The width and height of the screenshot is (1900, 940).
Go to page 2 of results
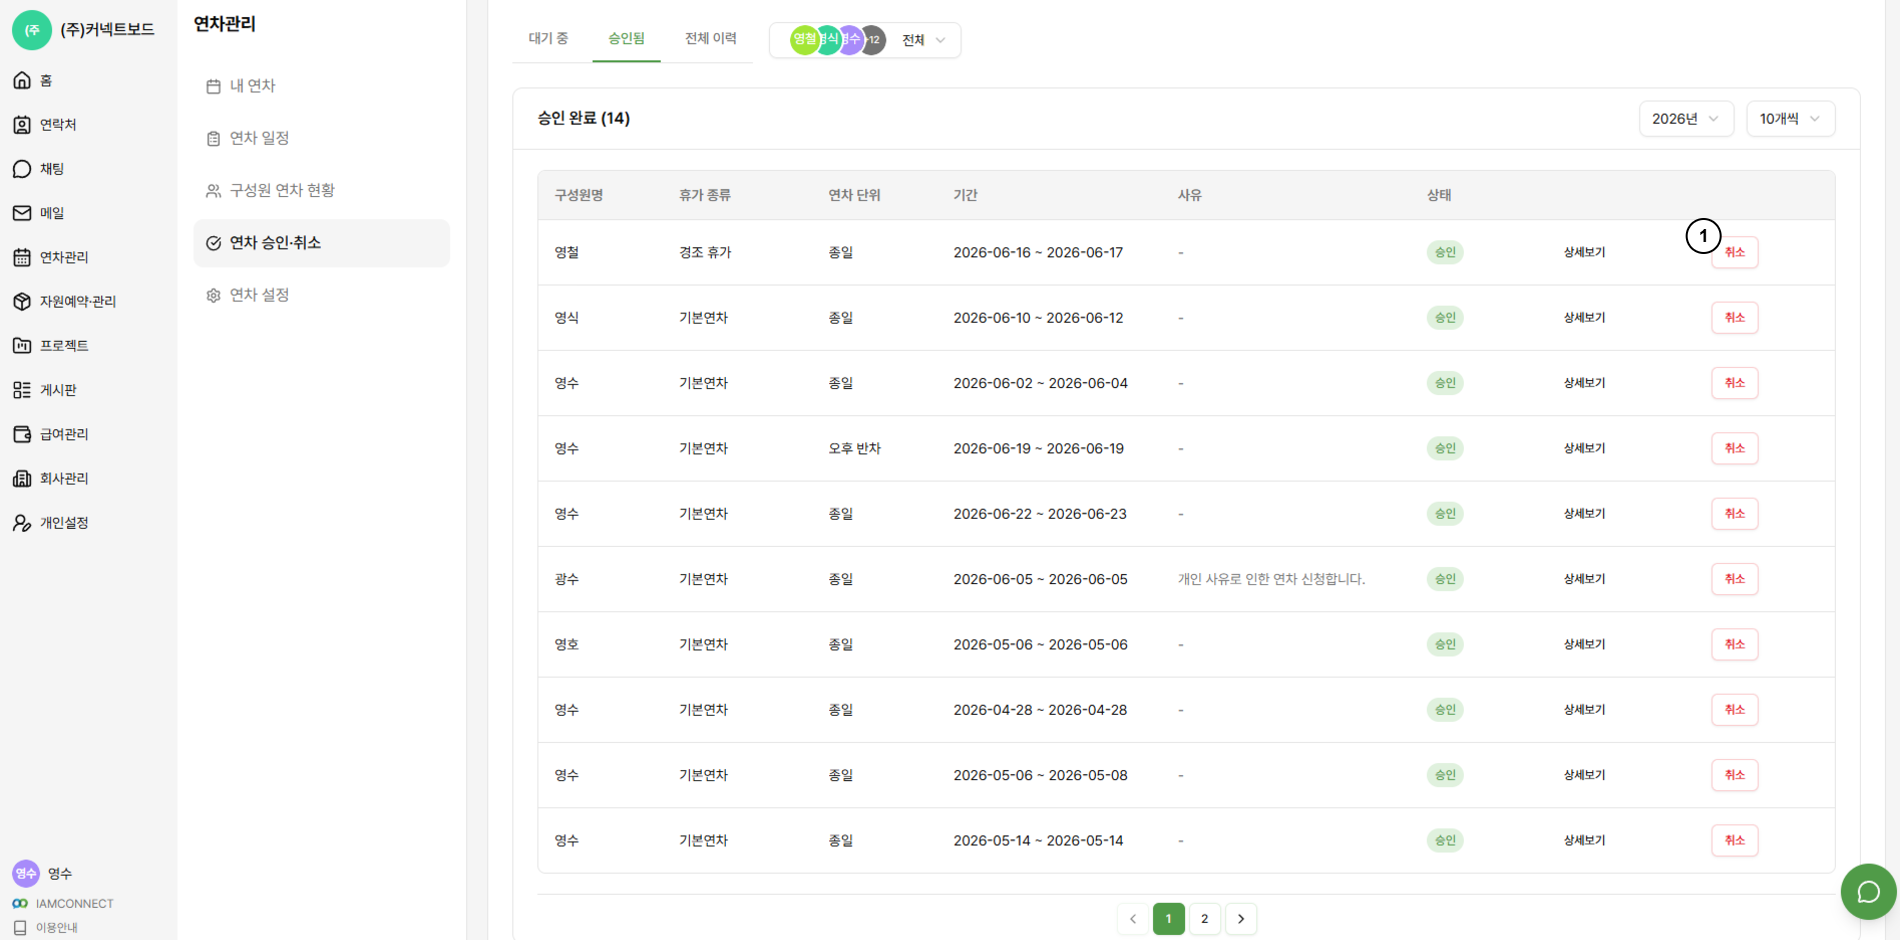click(x=1205, y=919)
